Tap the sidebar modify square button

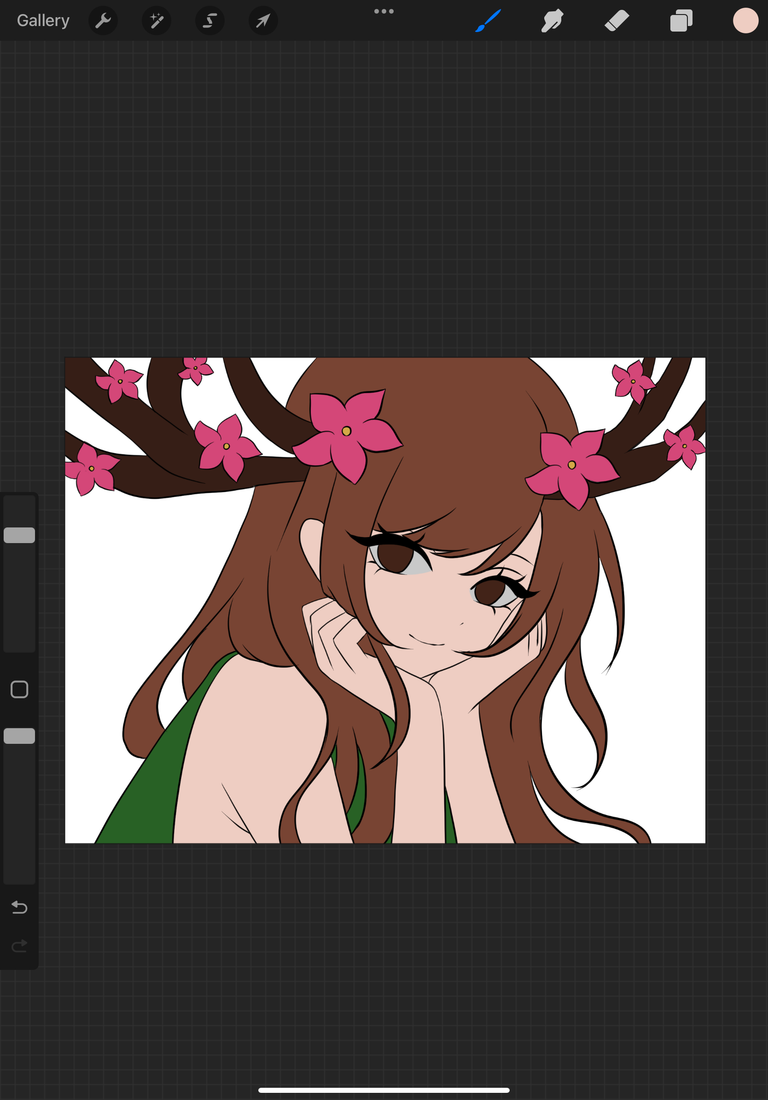point(20,690)
